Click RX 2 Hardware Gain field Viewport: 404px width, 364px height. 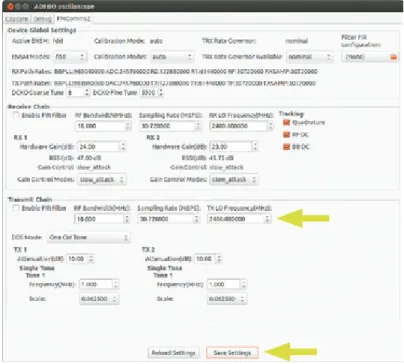pos(234,147)
